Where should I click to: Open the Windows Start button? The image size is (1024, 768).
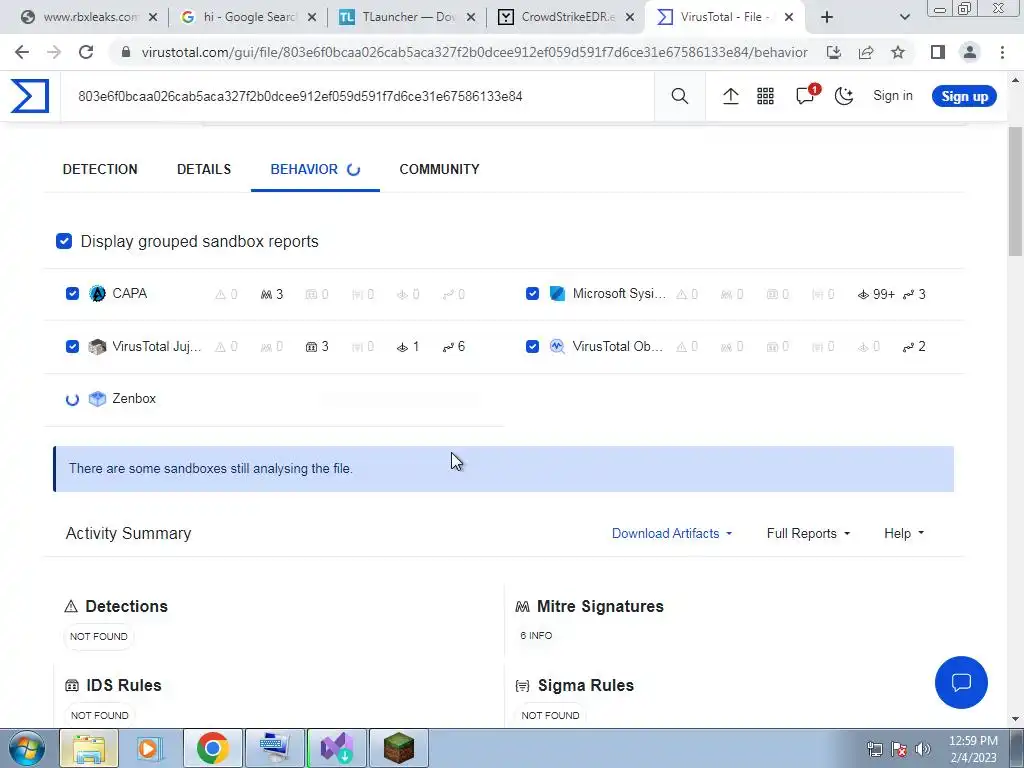click(27, 748)
